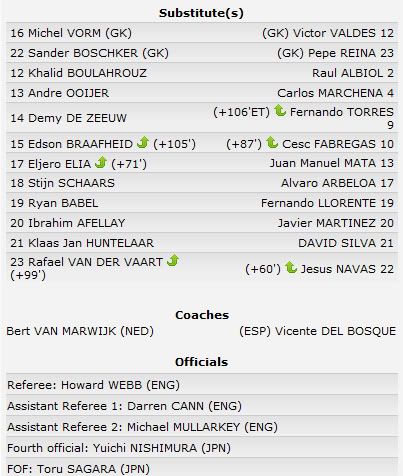Viewport: 403px width, 476px height.
Task: Click the Assistant Referee 2: Michael MULLARKEY row
Action: click(202, 427)
